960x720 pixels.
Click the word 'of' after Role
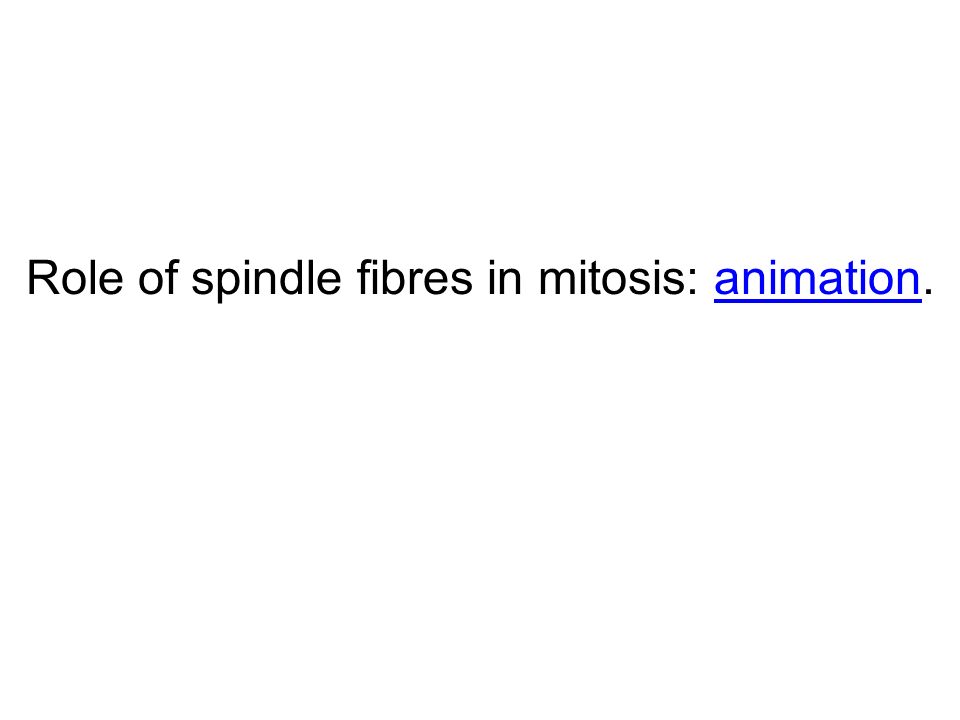(158, 277)
